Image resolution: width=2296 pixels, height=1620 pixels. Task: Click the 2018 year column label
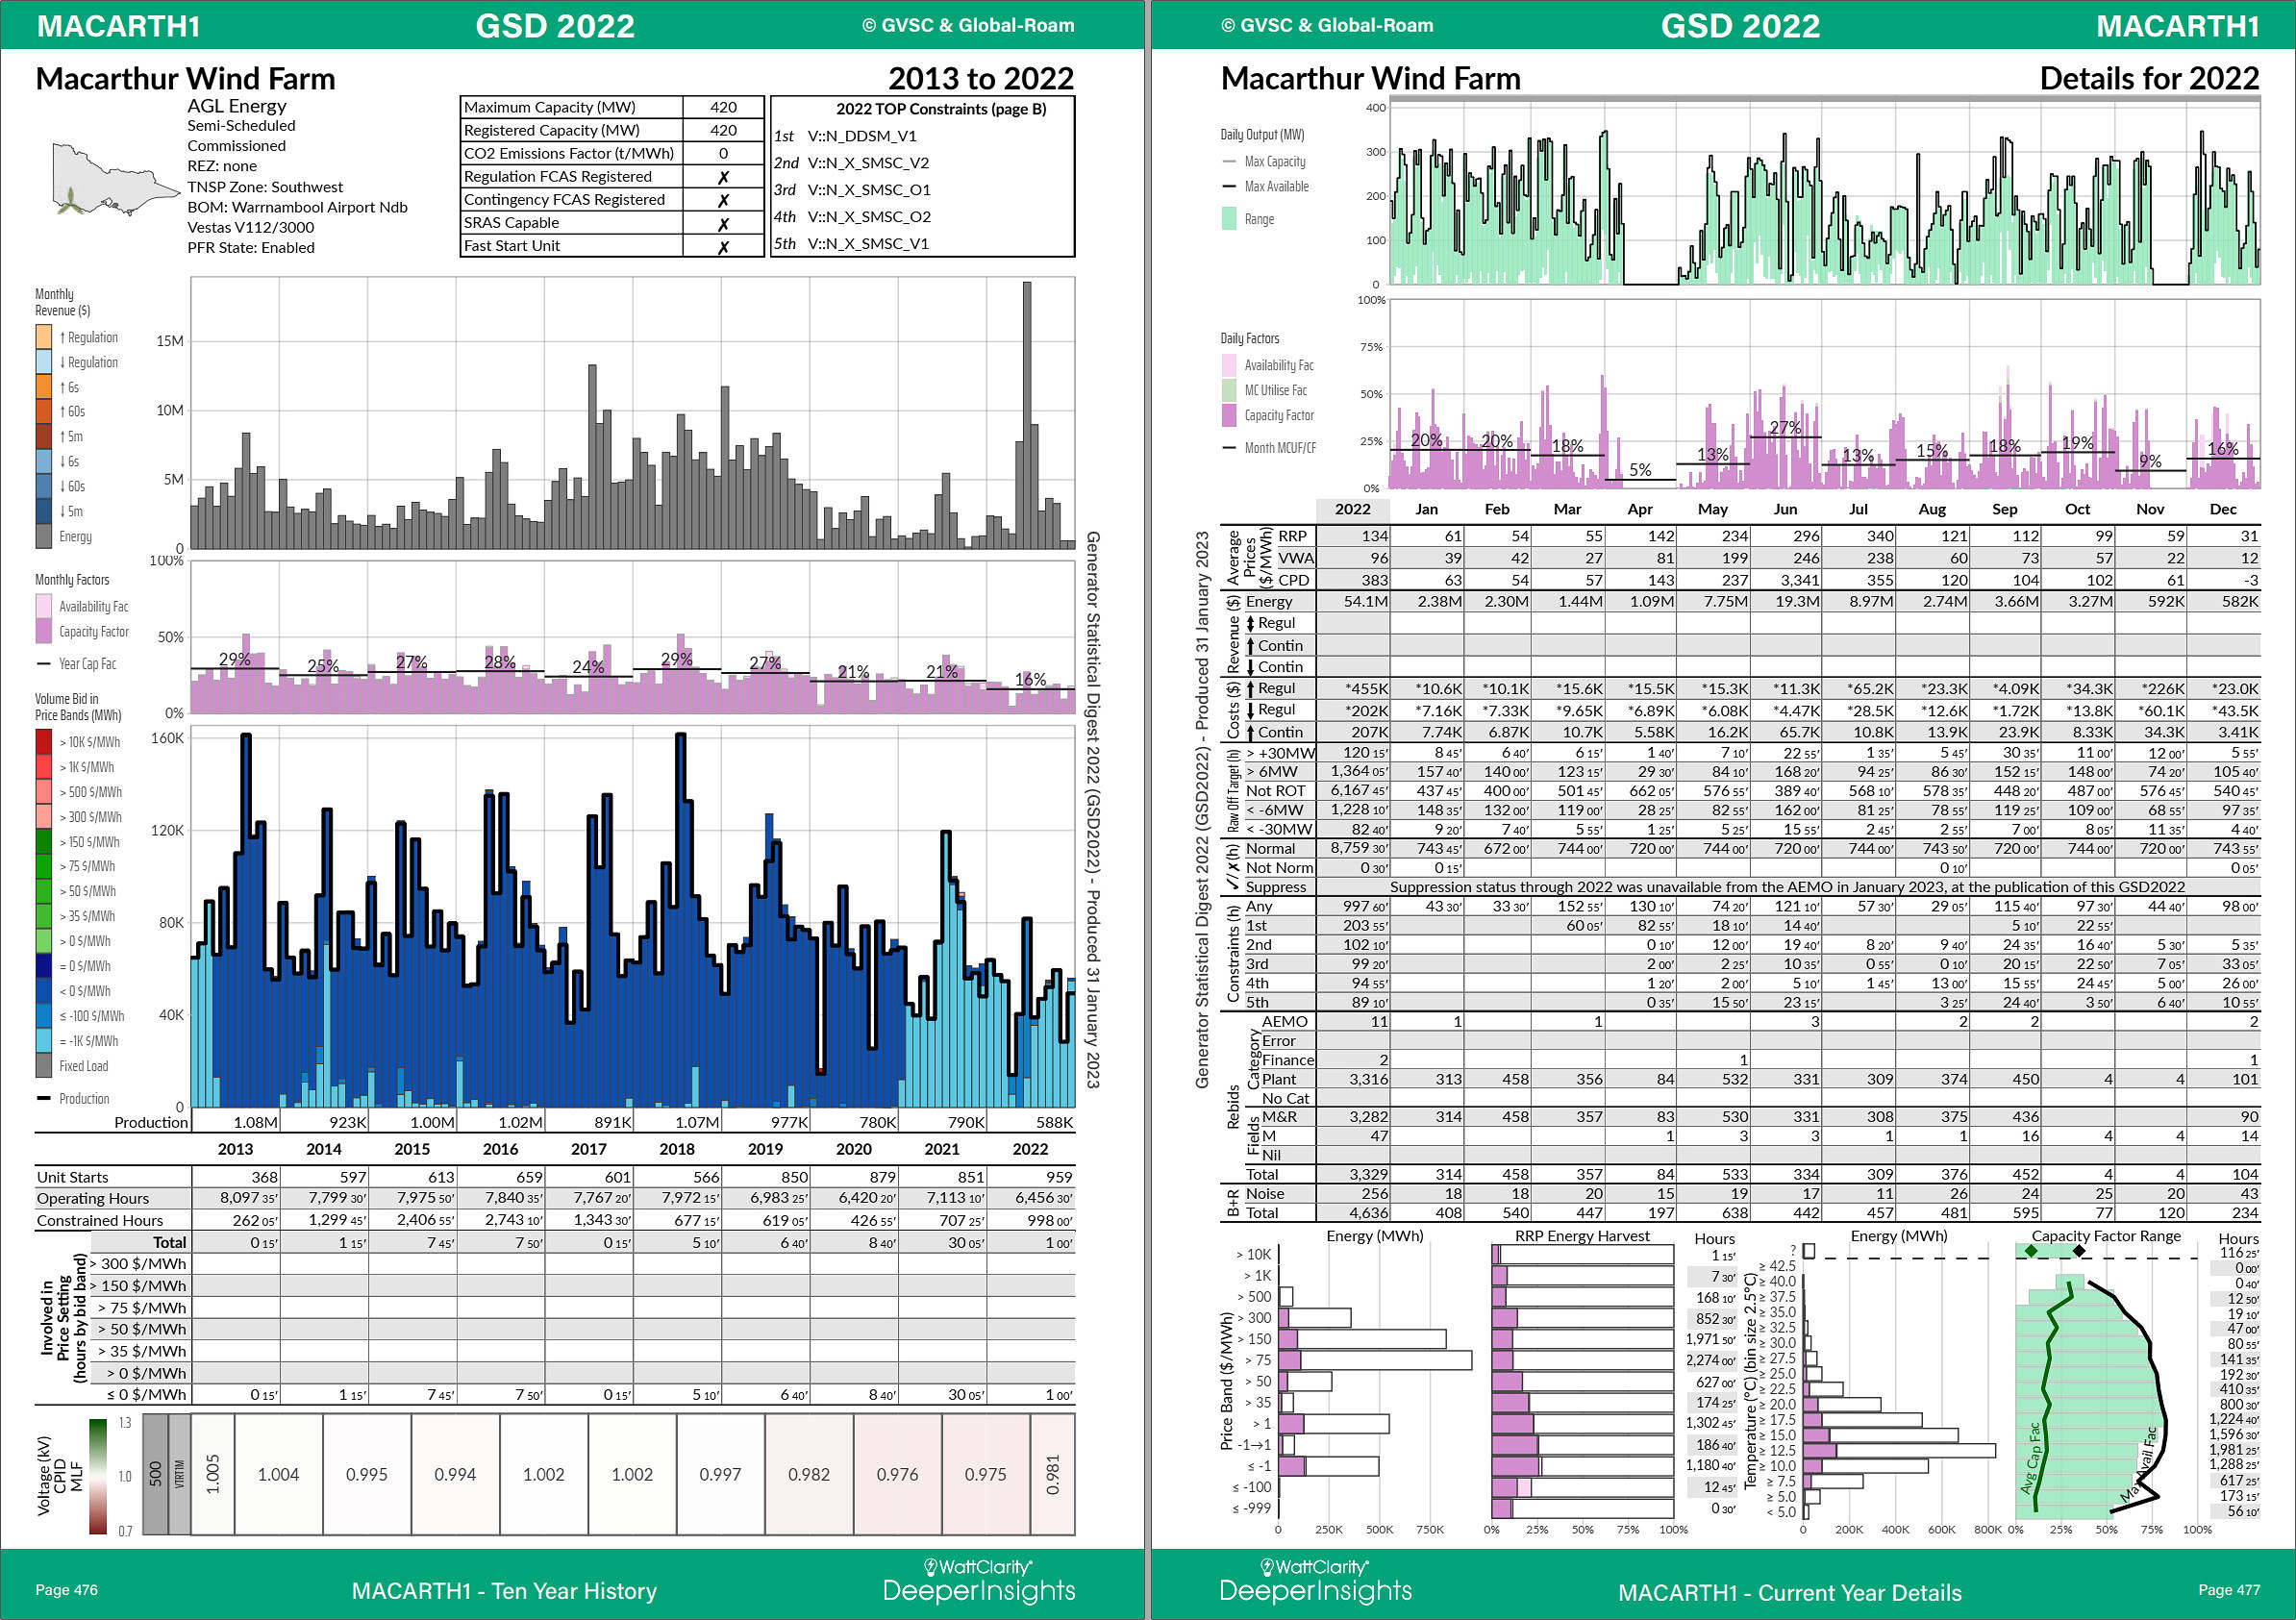pyautogui.click(x=677, y=1149)
